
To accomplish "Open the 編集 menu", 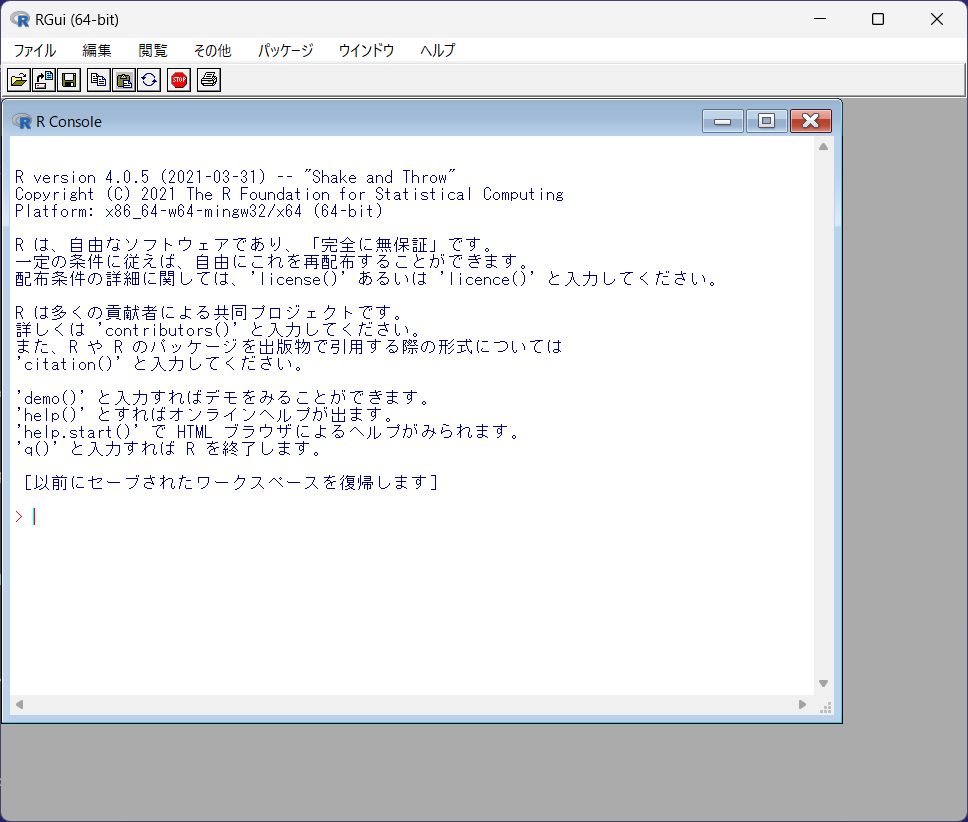I will (x=97, y=50).
